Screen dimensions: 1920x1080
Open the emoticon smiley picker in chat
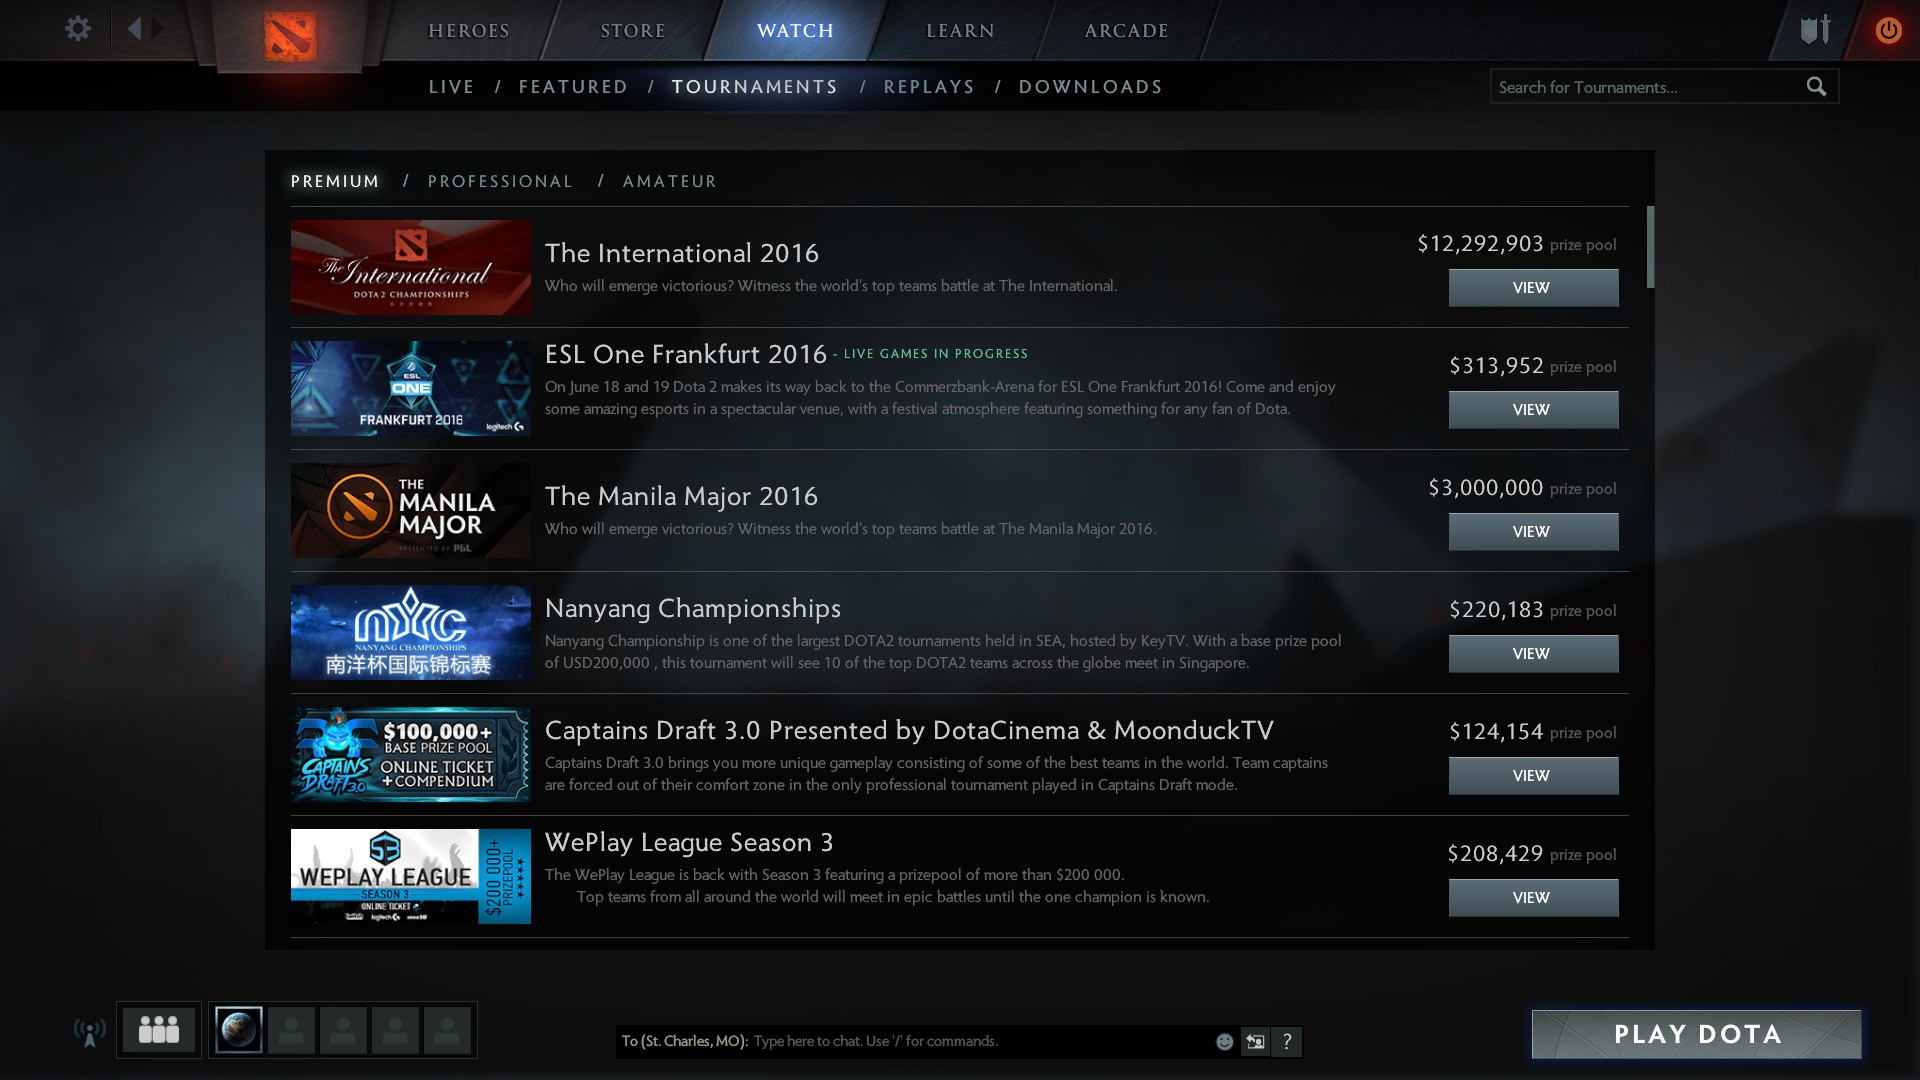pos(1224,1042)
